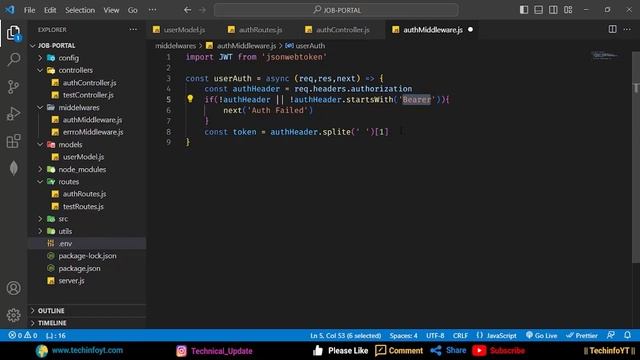Click the feedback icon in status bar
This screenshot has height=360, width=640.
(611, 335)
